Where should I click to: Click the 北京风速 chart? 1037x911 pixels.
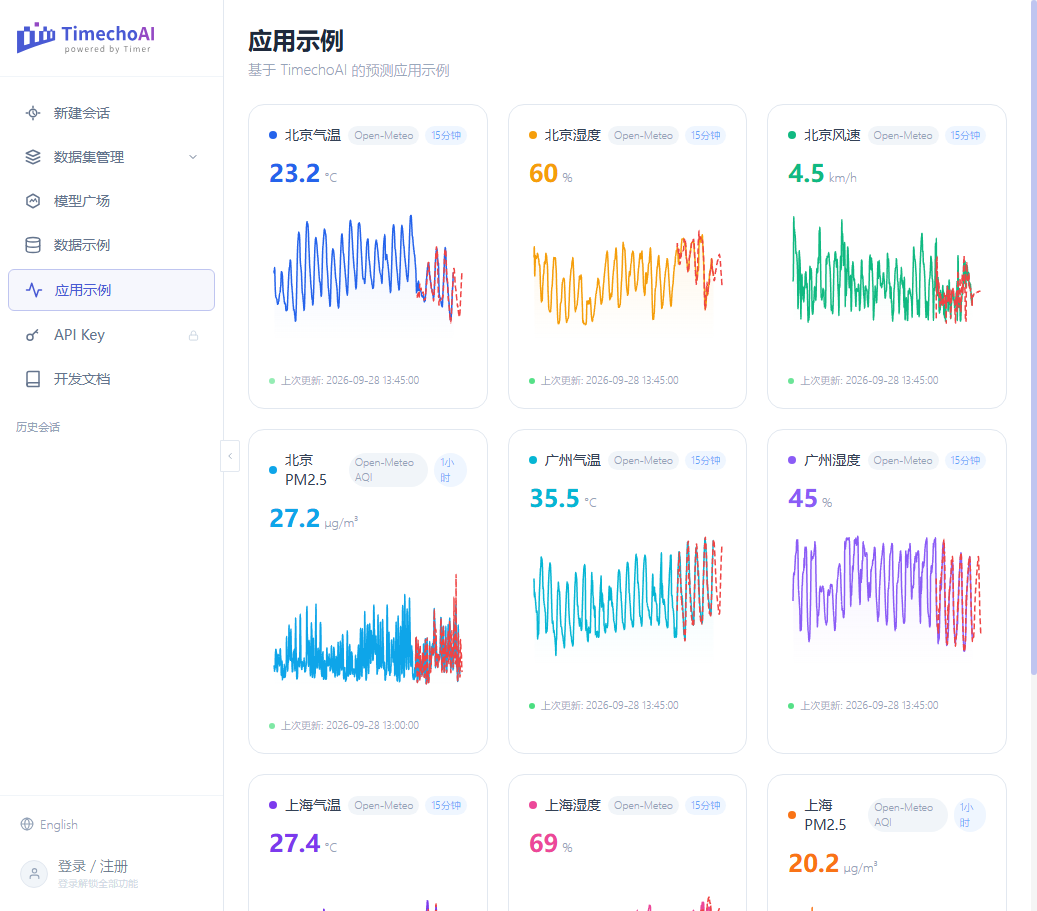point(887,269)
